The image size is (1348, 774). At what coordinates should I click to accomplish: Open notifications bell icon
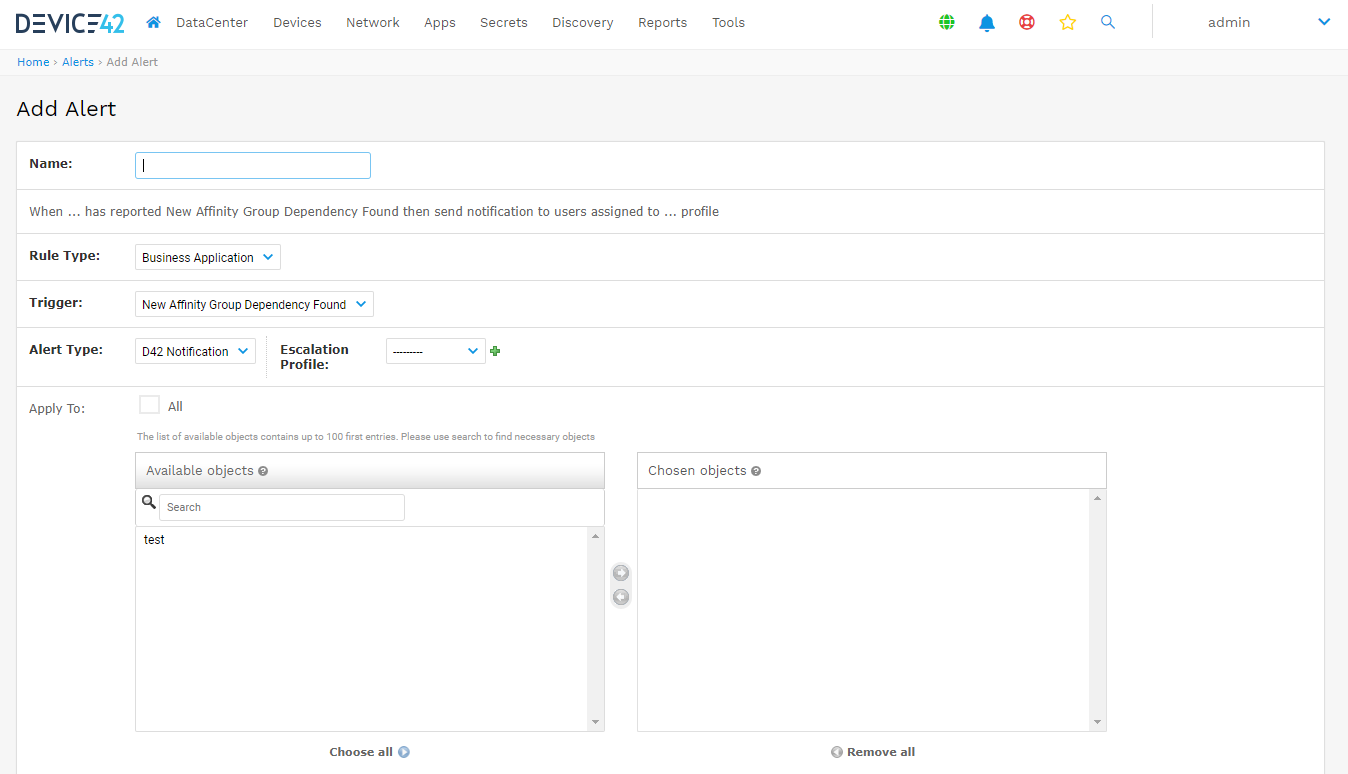[987, 22]
